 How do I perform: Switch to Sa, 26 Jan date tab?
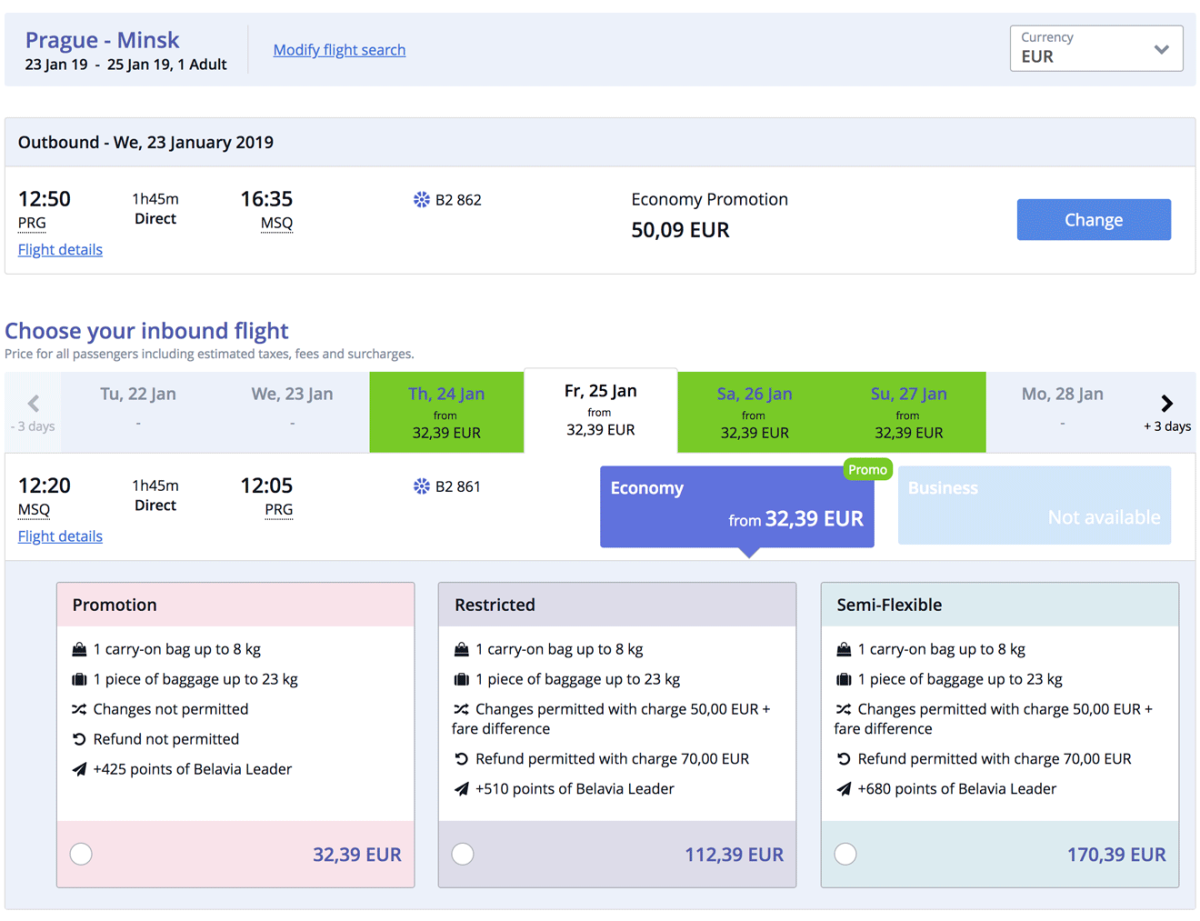(754, 412)
